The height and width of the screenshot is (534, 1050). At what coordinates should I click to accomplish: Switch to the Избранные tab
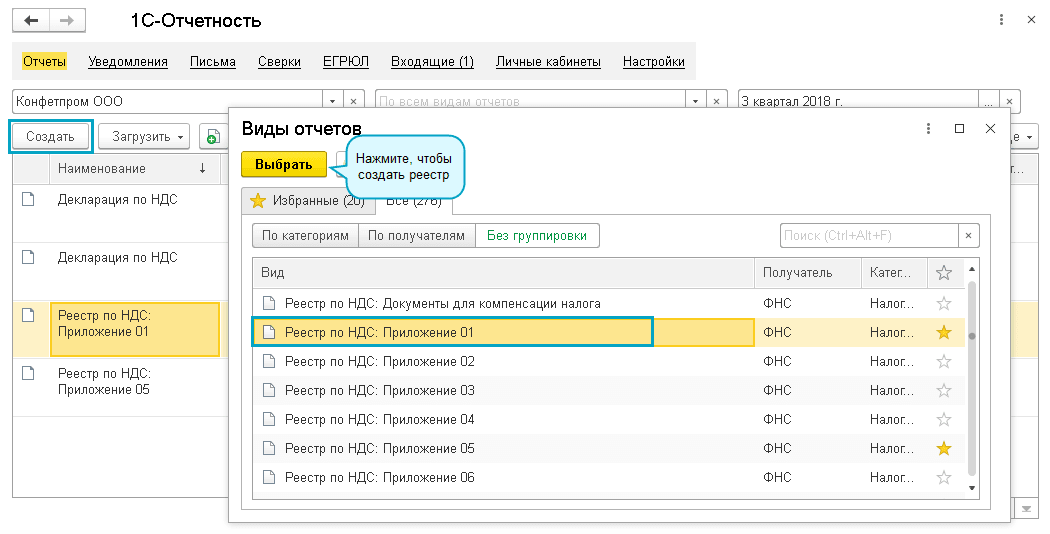tap(308, 201)
